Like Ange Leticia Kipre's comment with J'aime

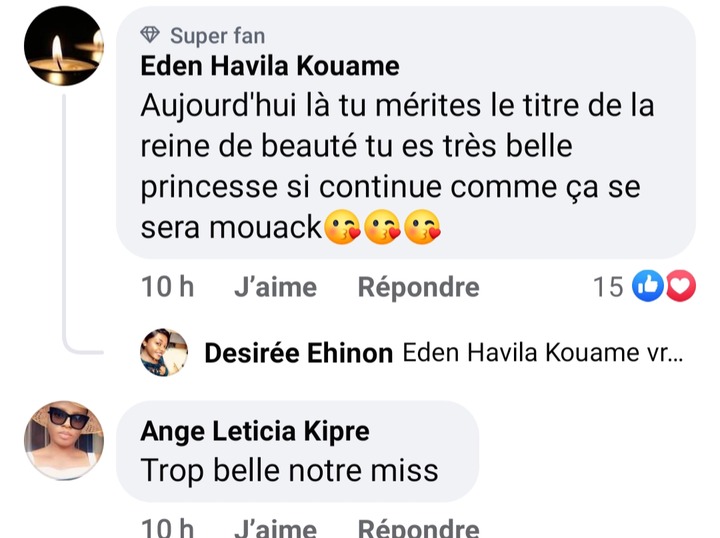[275, 528]
